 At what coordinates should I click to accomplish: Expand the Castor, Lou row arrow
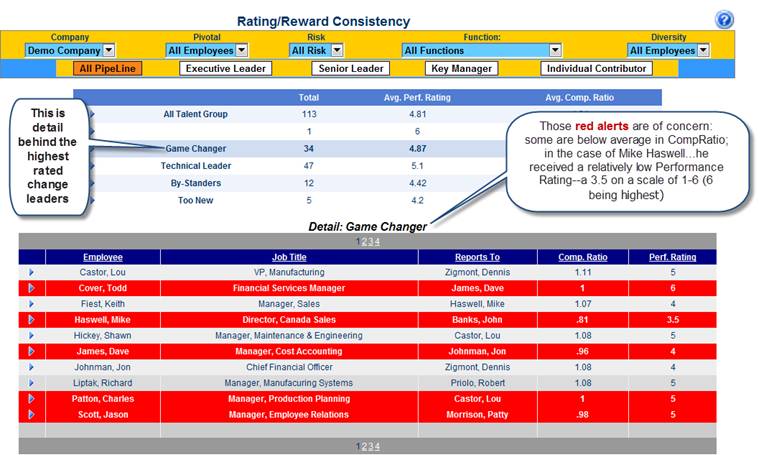click(x=31, y=272)
